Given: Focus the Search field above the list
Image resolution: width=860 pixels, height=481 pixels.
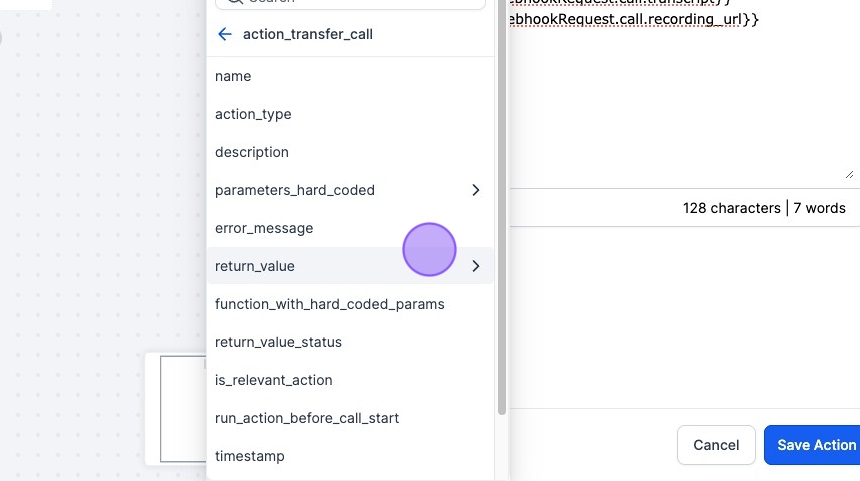Looking at the screenshot, I should click(350, 3).
